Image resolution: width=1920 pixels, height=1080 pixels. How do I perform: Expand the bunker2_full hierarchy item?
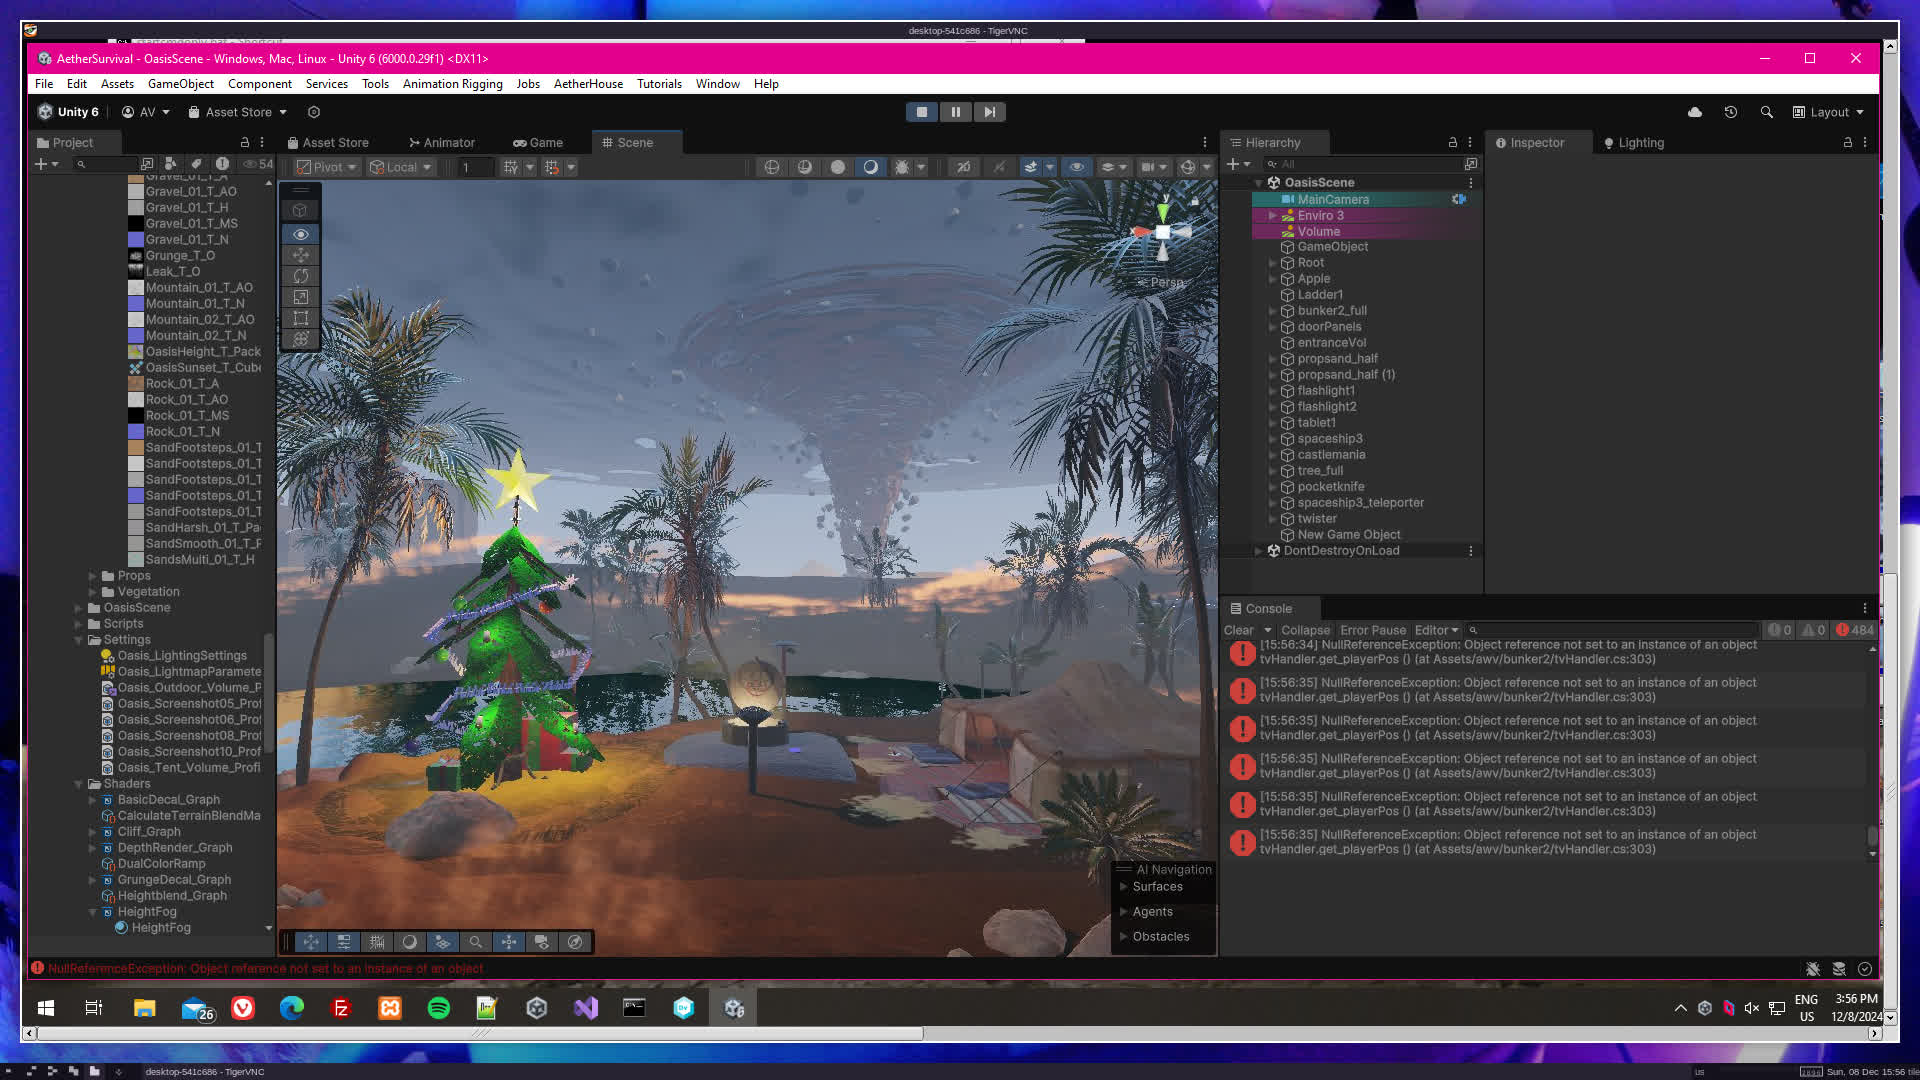pyautogui.click(x=1272, y=311)
